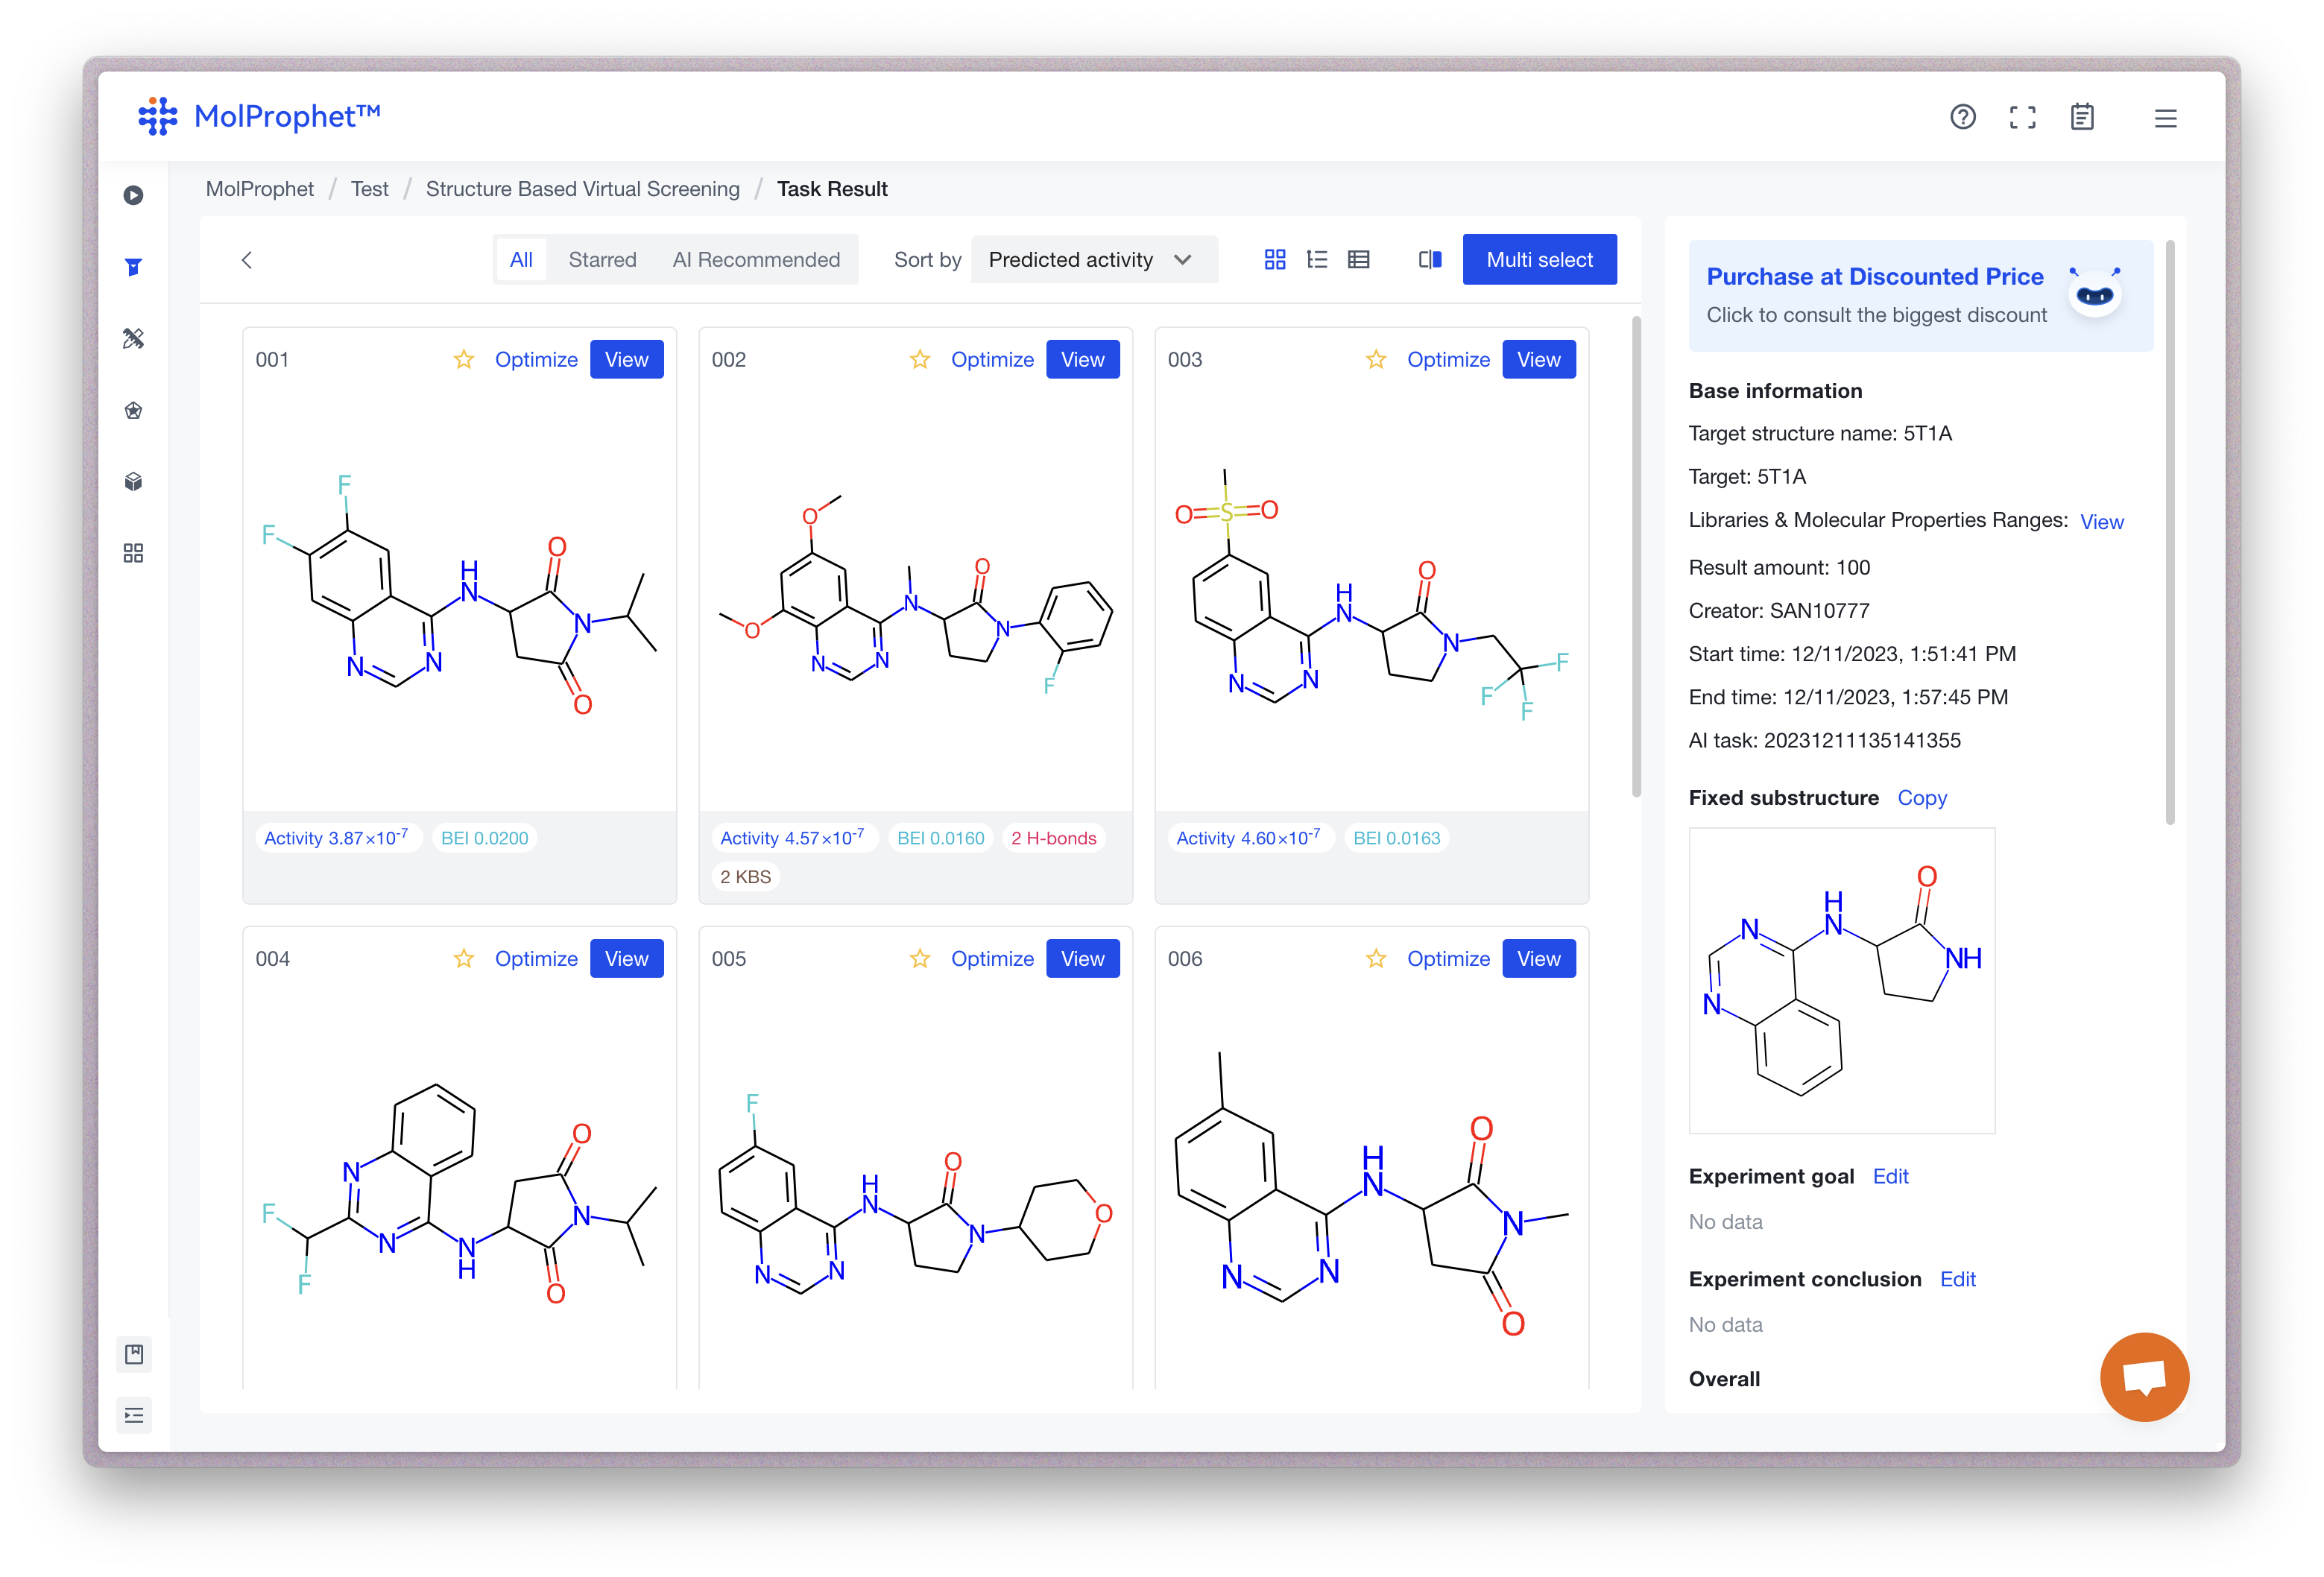
Task: Click molecule 003 structure image
Action: pyautogui.click(x=1371, y=595)
